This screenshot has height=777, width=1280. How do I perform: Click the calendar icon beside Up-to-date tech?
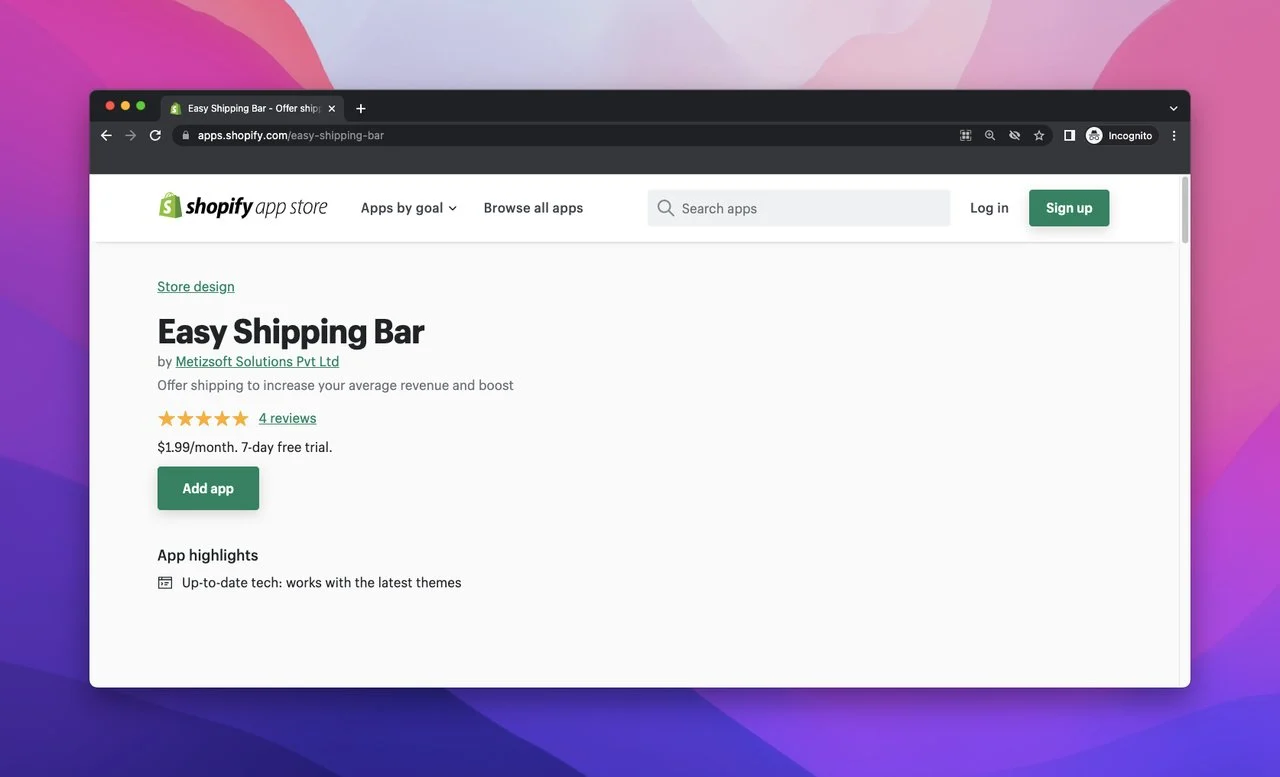(165, 582)
